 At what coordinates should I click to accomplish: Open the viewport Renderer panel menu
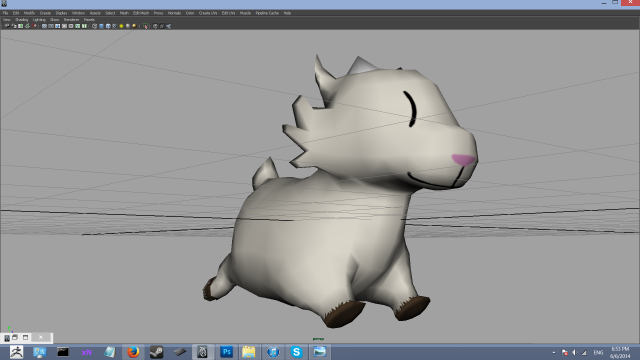click(x=71, y=20)
